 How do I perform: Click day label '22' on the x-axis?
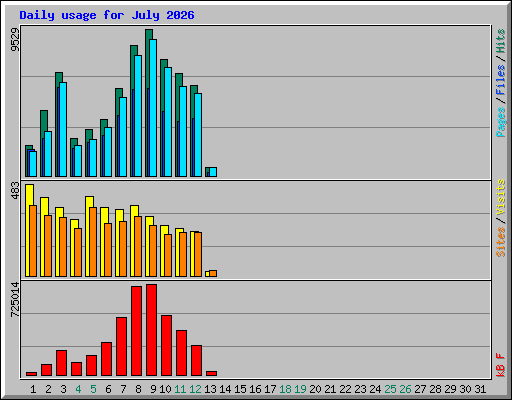345,389
